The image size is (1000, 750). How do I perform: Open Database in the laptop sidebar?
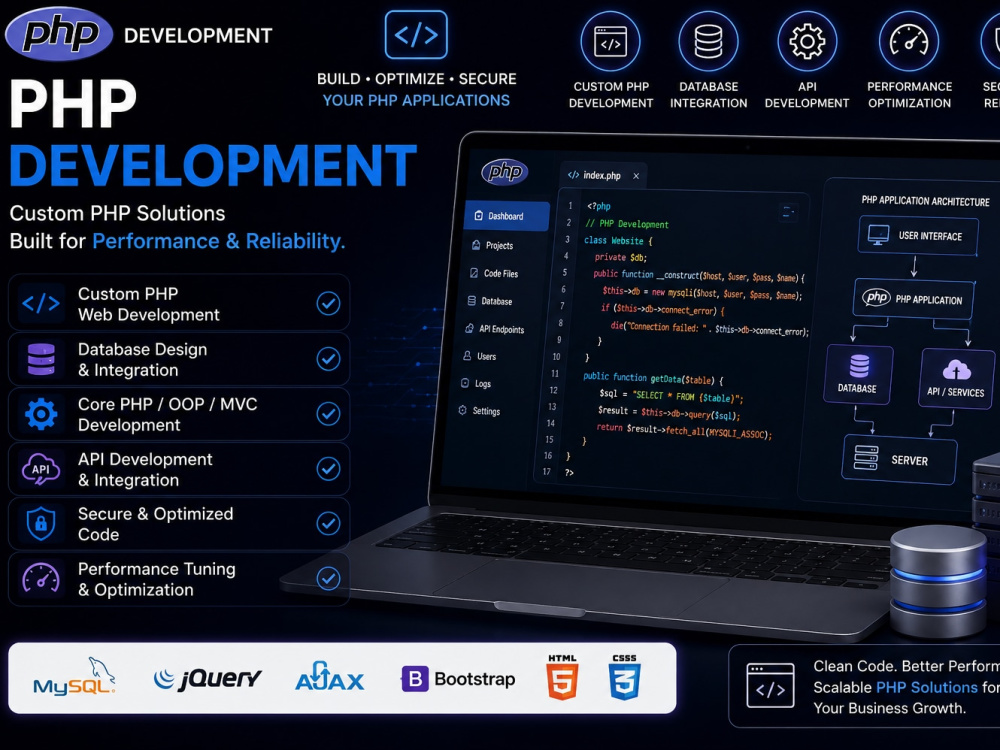(490, 301)
